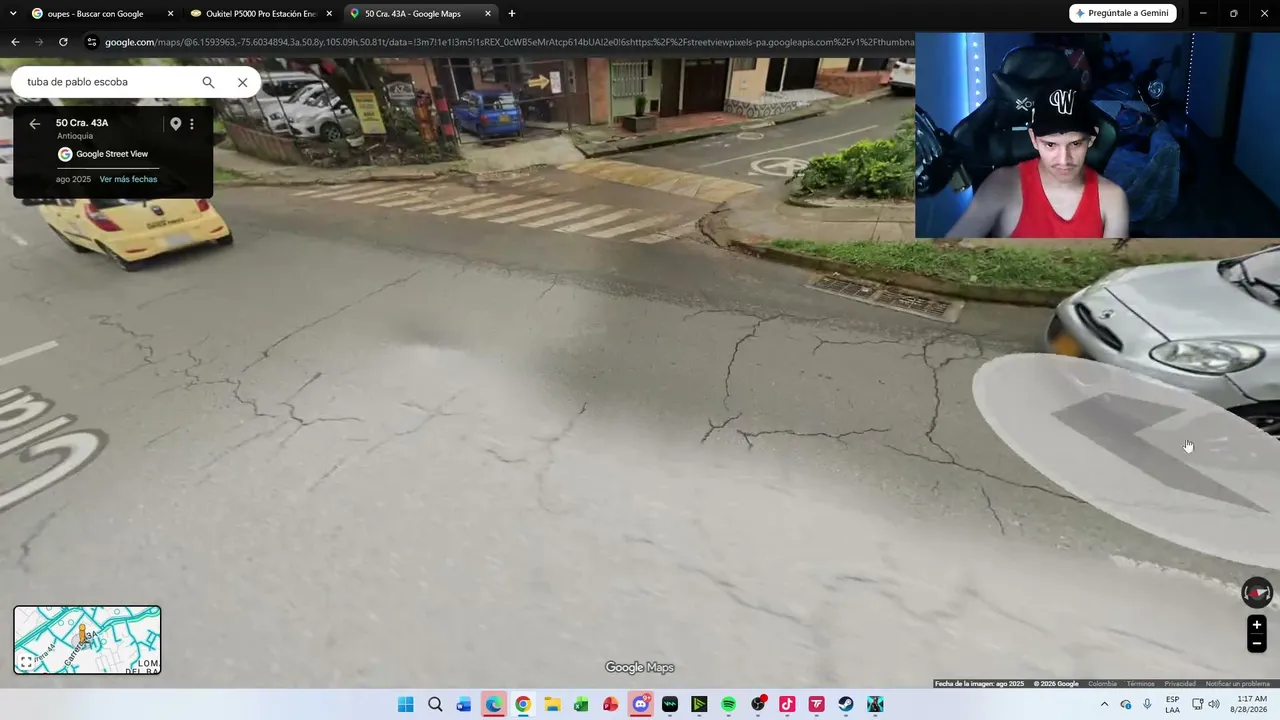Click the browser forward arrow

[39, 42]
